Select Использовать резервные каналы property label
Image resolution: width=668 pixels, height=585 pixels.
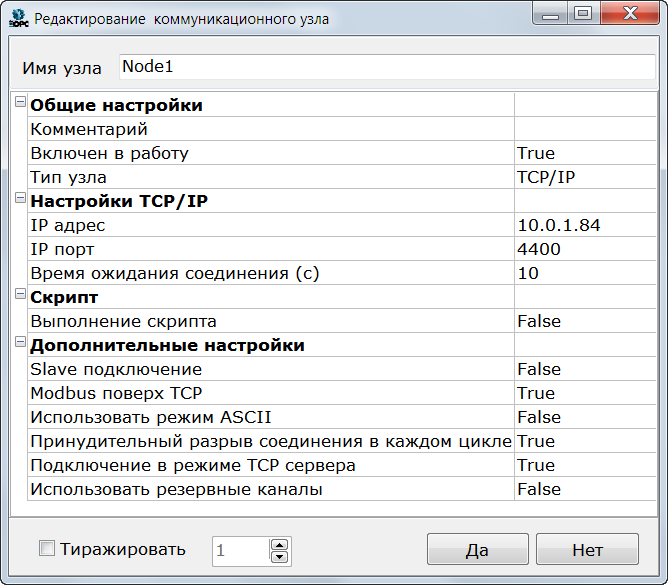(x=176, y=489)
